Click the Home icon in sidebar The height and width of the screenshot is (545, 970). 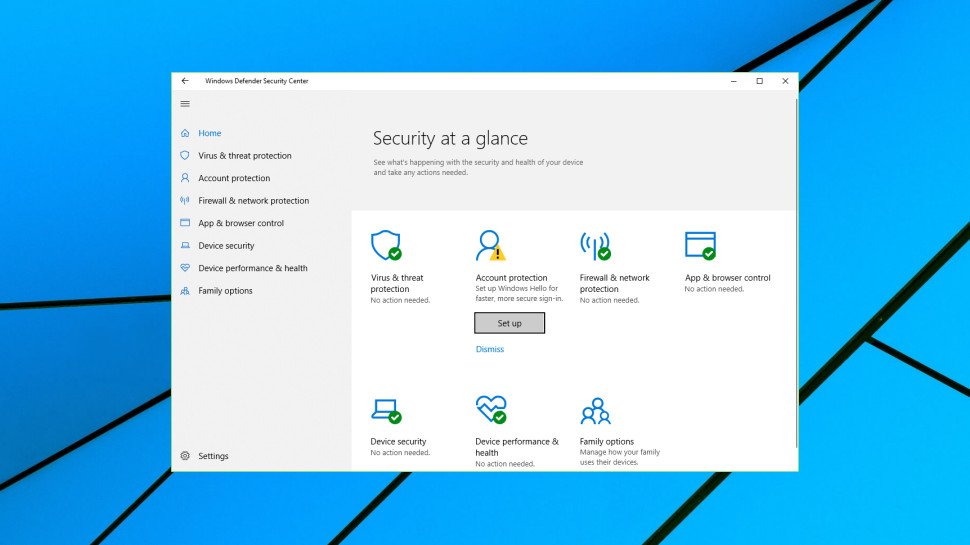[x=185, y=133]
